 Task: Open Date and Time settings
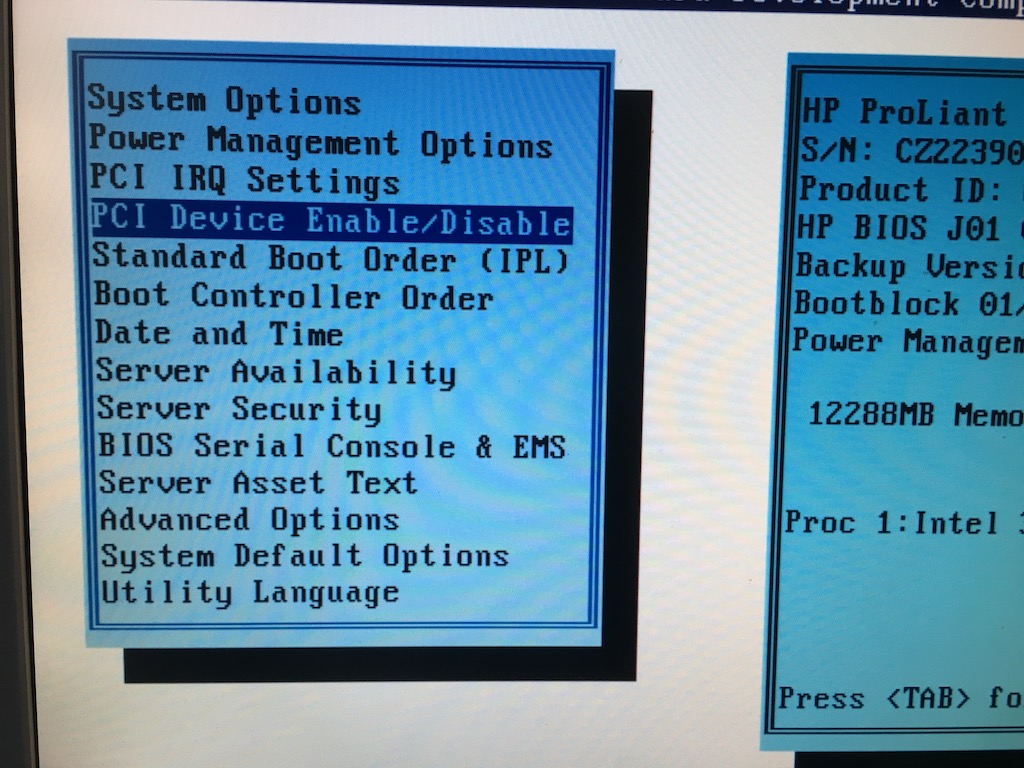click(x=219, y=334)
